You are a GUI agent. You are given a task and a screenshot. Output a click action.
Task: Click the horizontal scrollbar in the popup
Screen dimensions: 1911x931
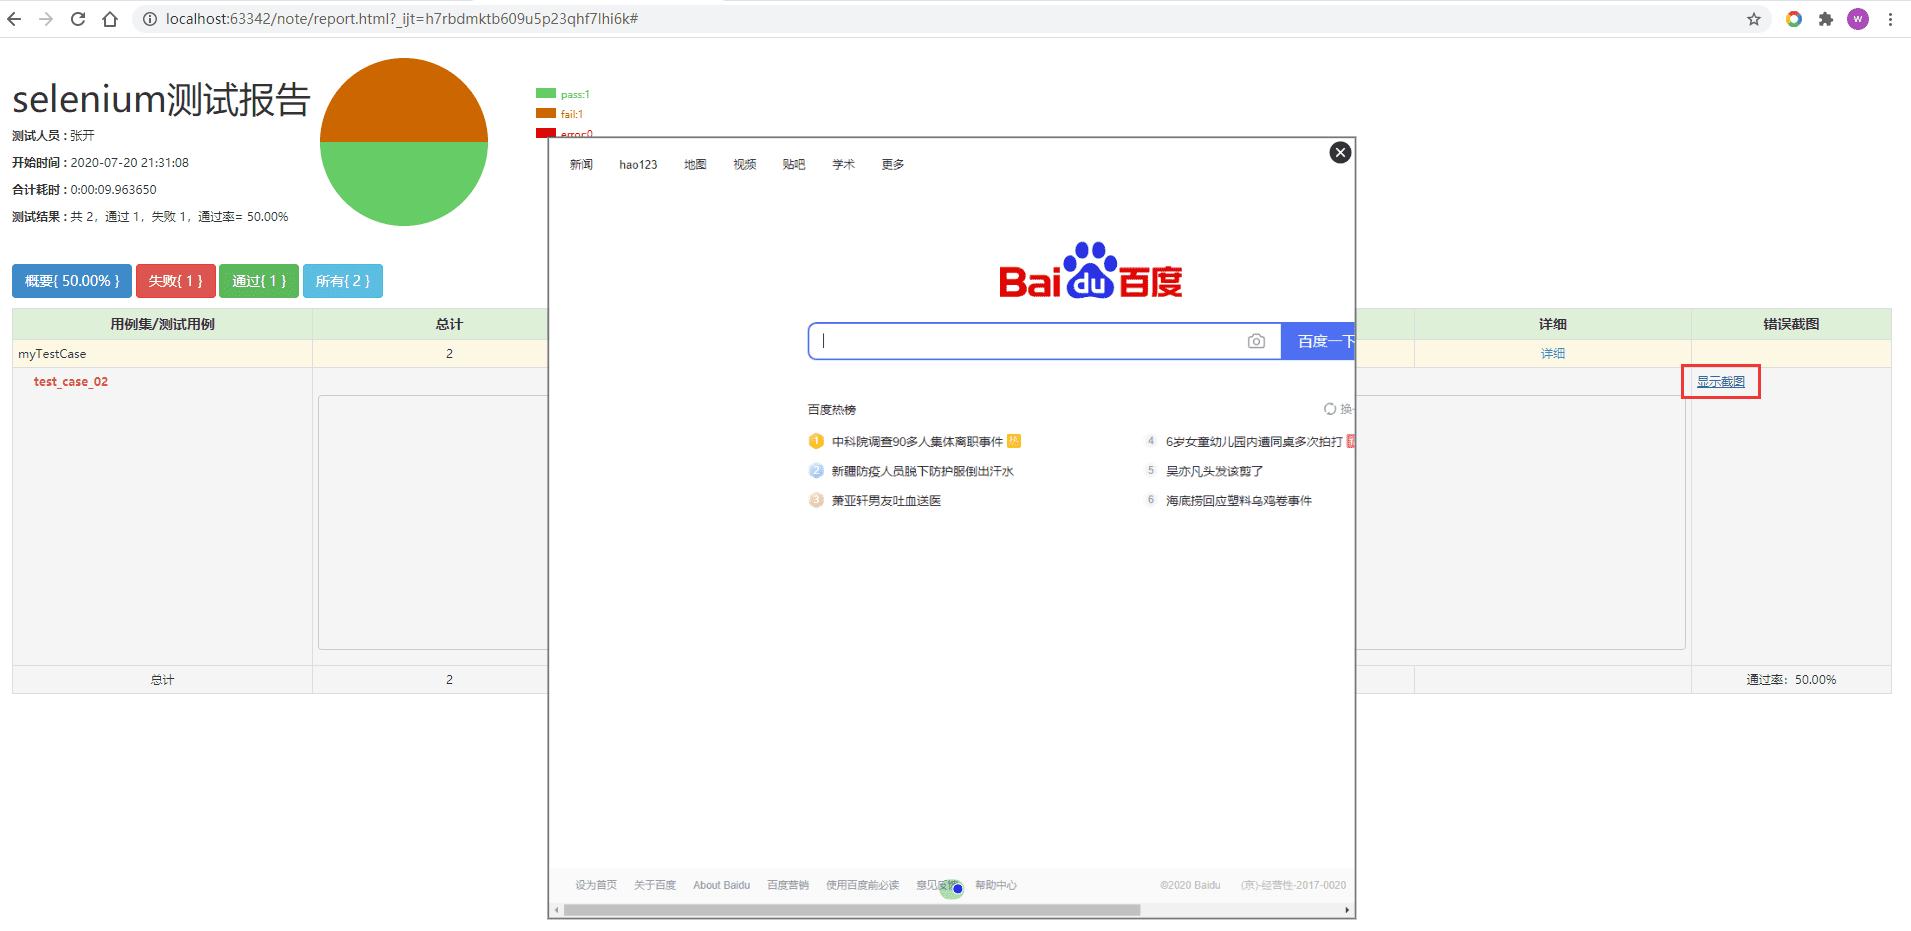point(852,910)
